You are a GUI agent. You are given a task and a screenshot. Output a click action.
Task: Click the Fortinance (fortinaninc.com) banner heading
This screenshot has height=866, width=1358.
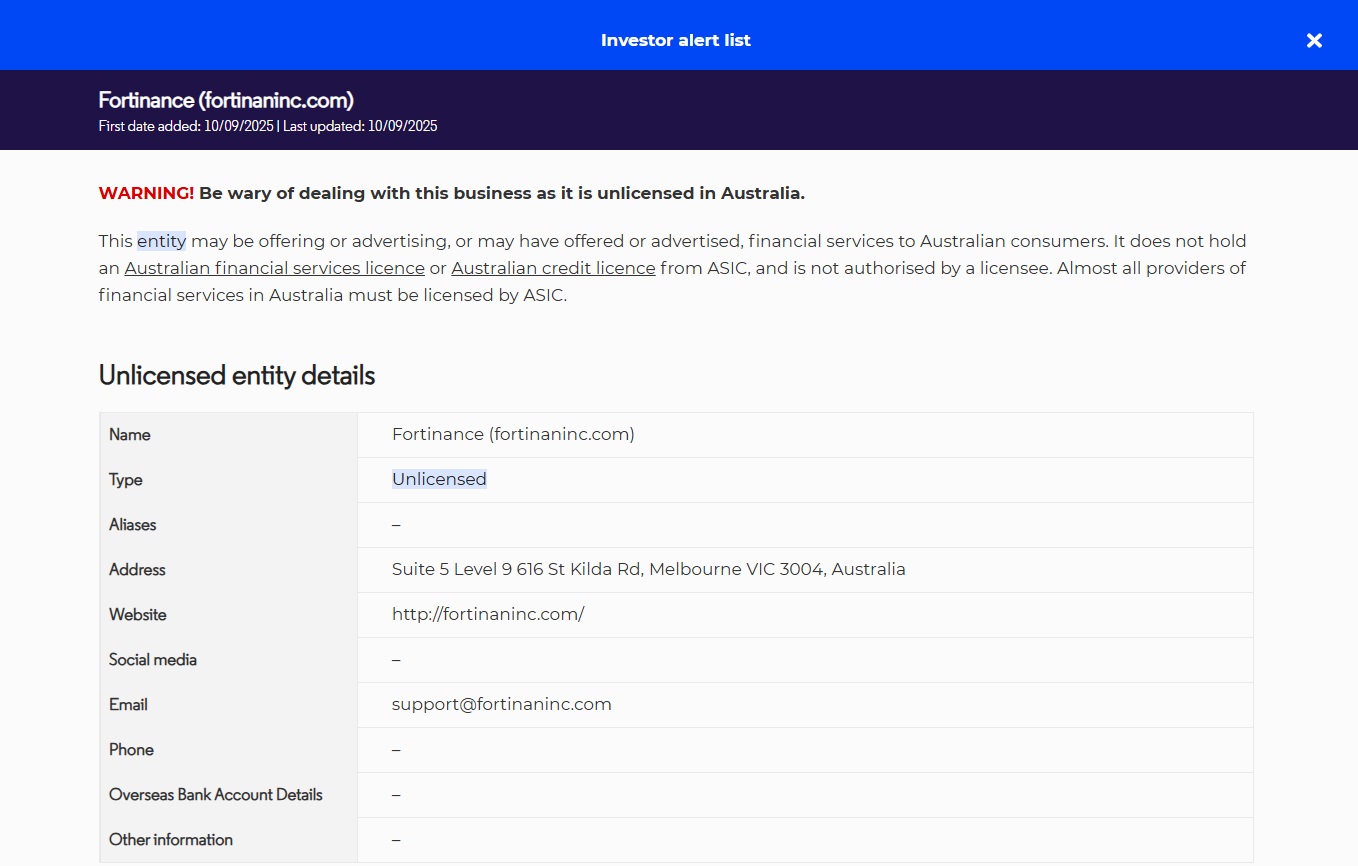pyautogui.click(x=226, y=100)
